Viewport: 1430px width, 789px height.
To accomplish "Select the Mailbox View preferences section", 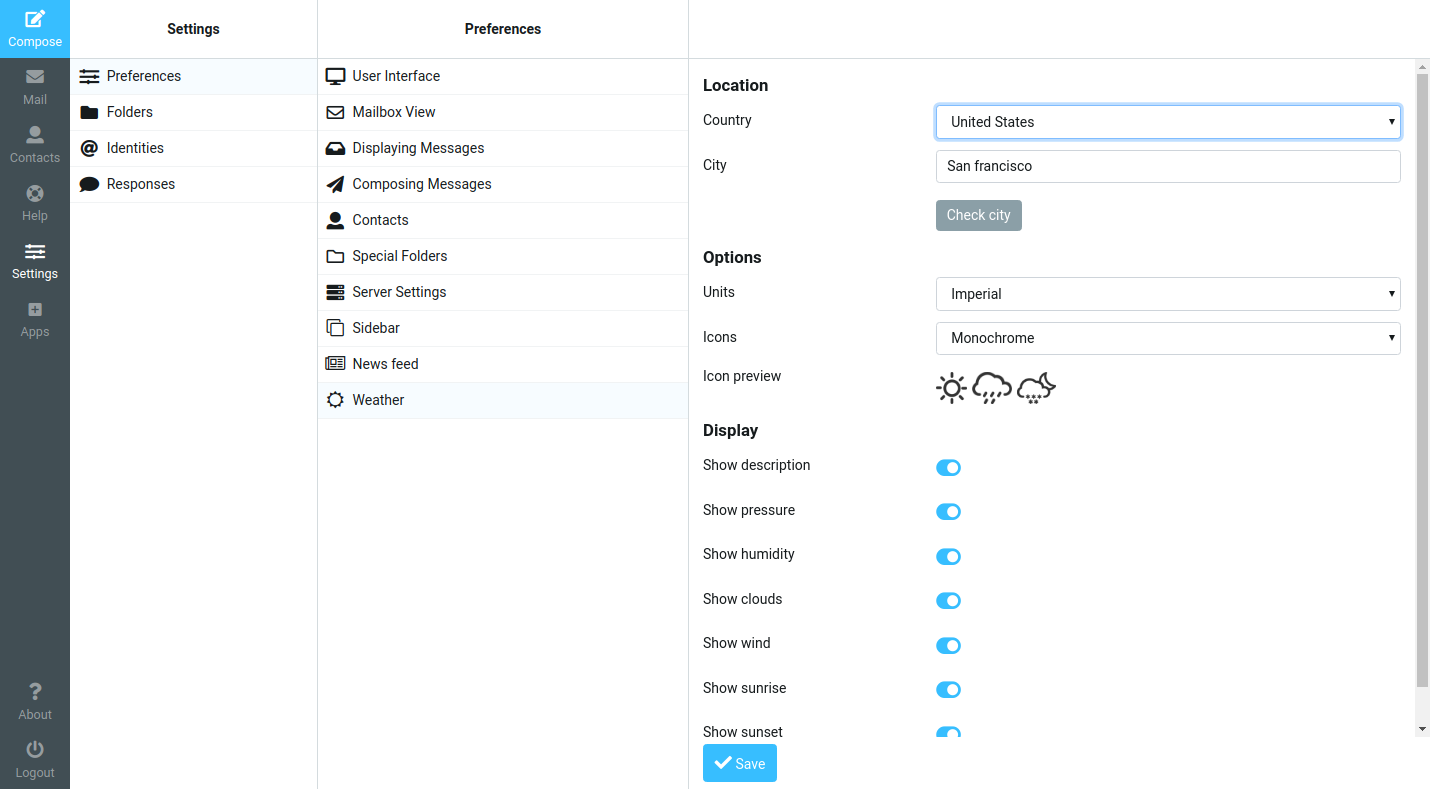I will 503,112.
